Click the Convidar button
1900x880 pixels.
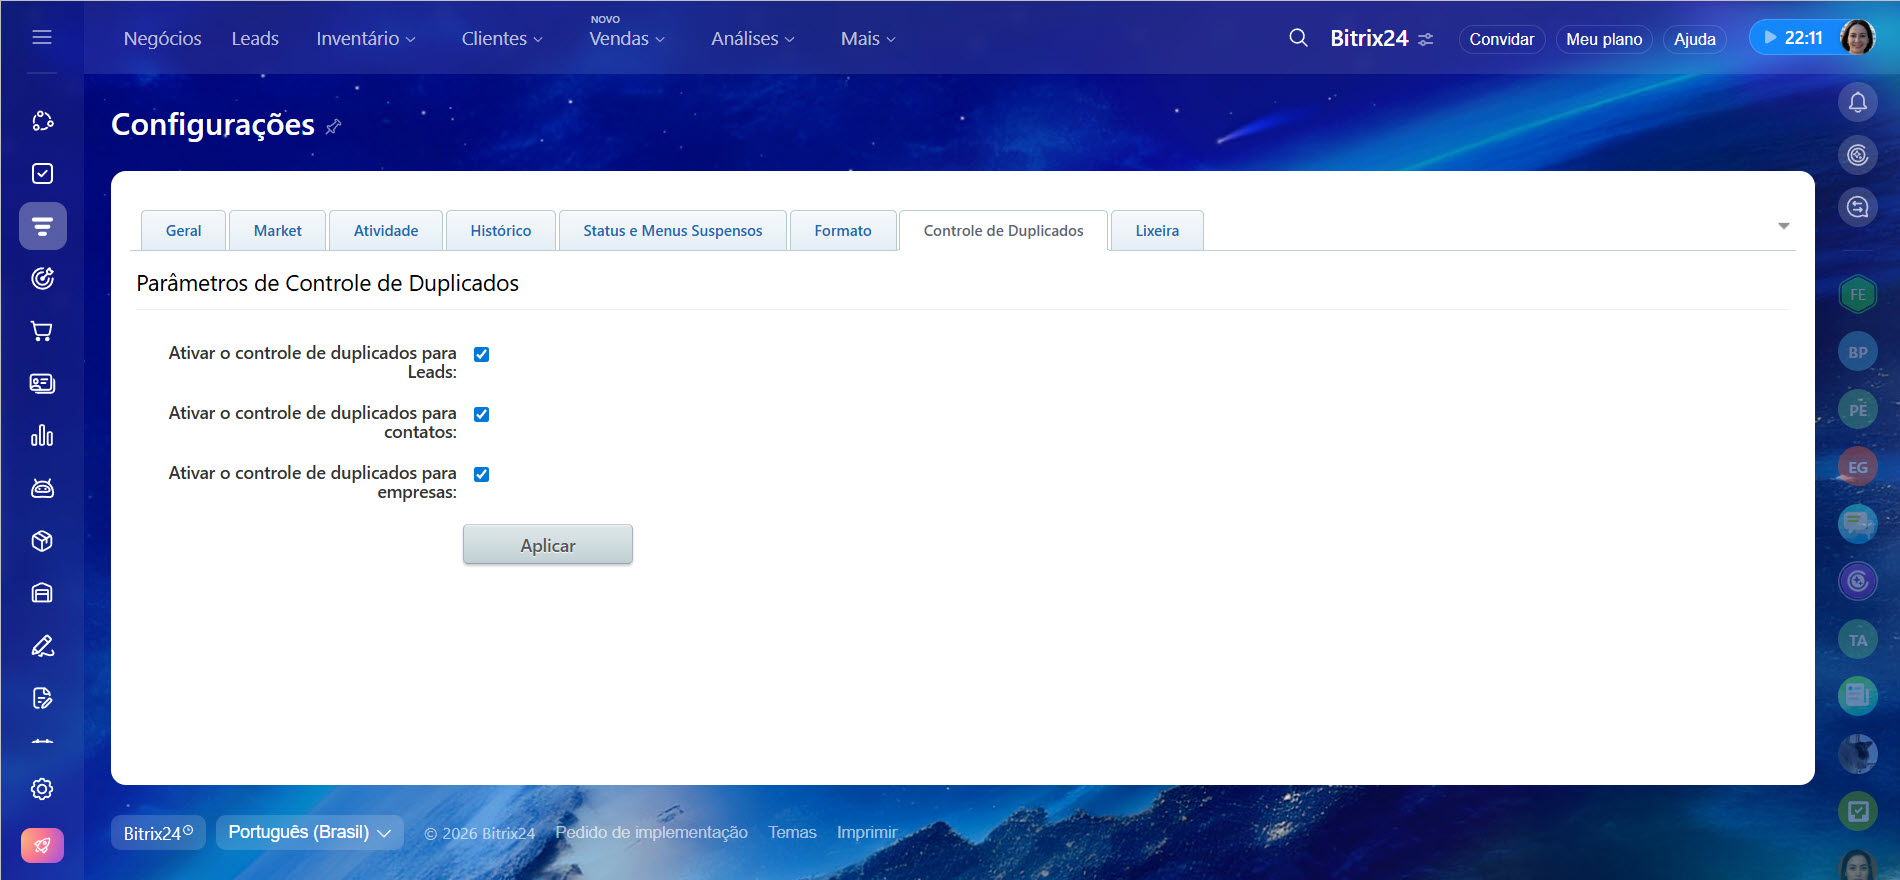click(1501, 39)
